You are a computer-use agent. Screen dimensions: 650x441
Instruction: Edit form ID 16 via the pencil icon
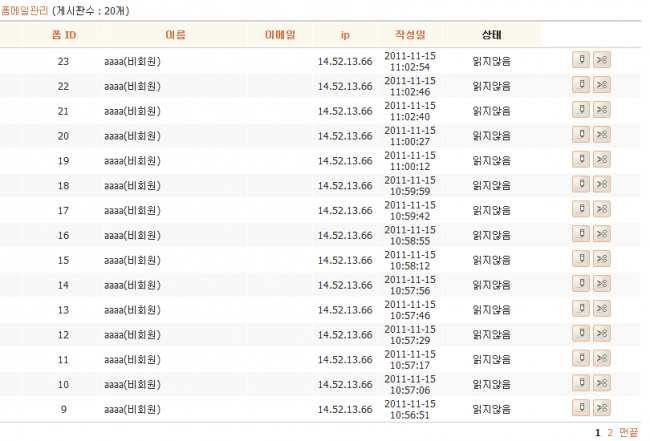pos(581,234)
